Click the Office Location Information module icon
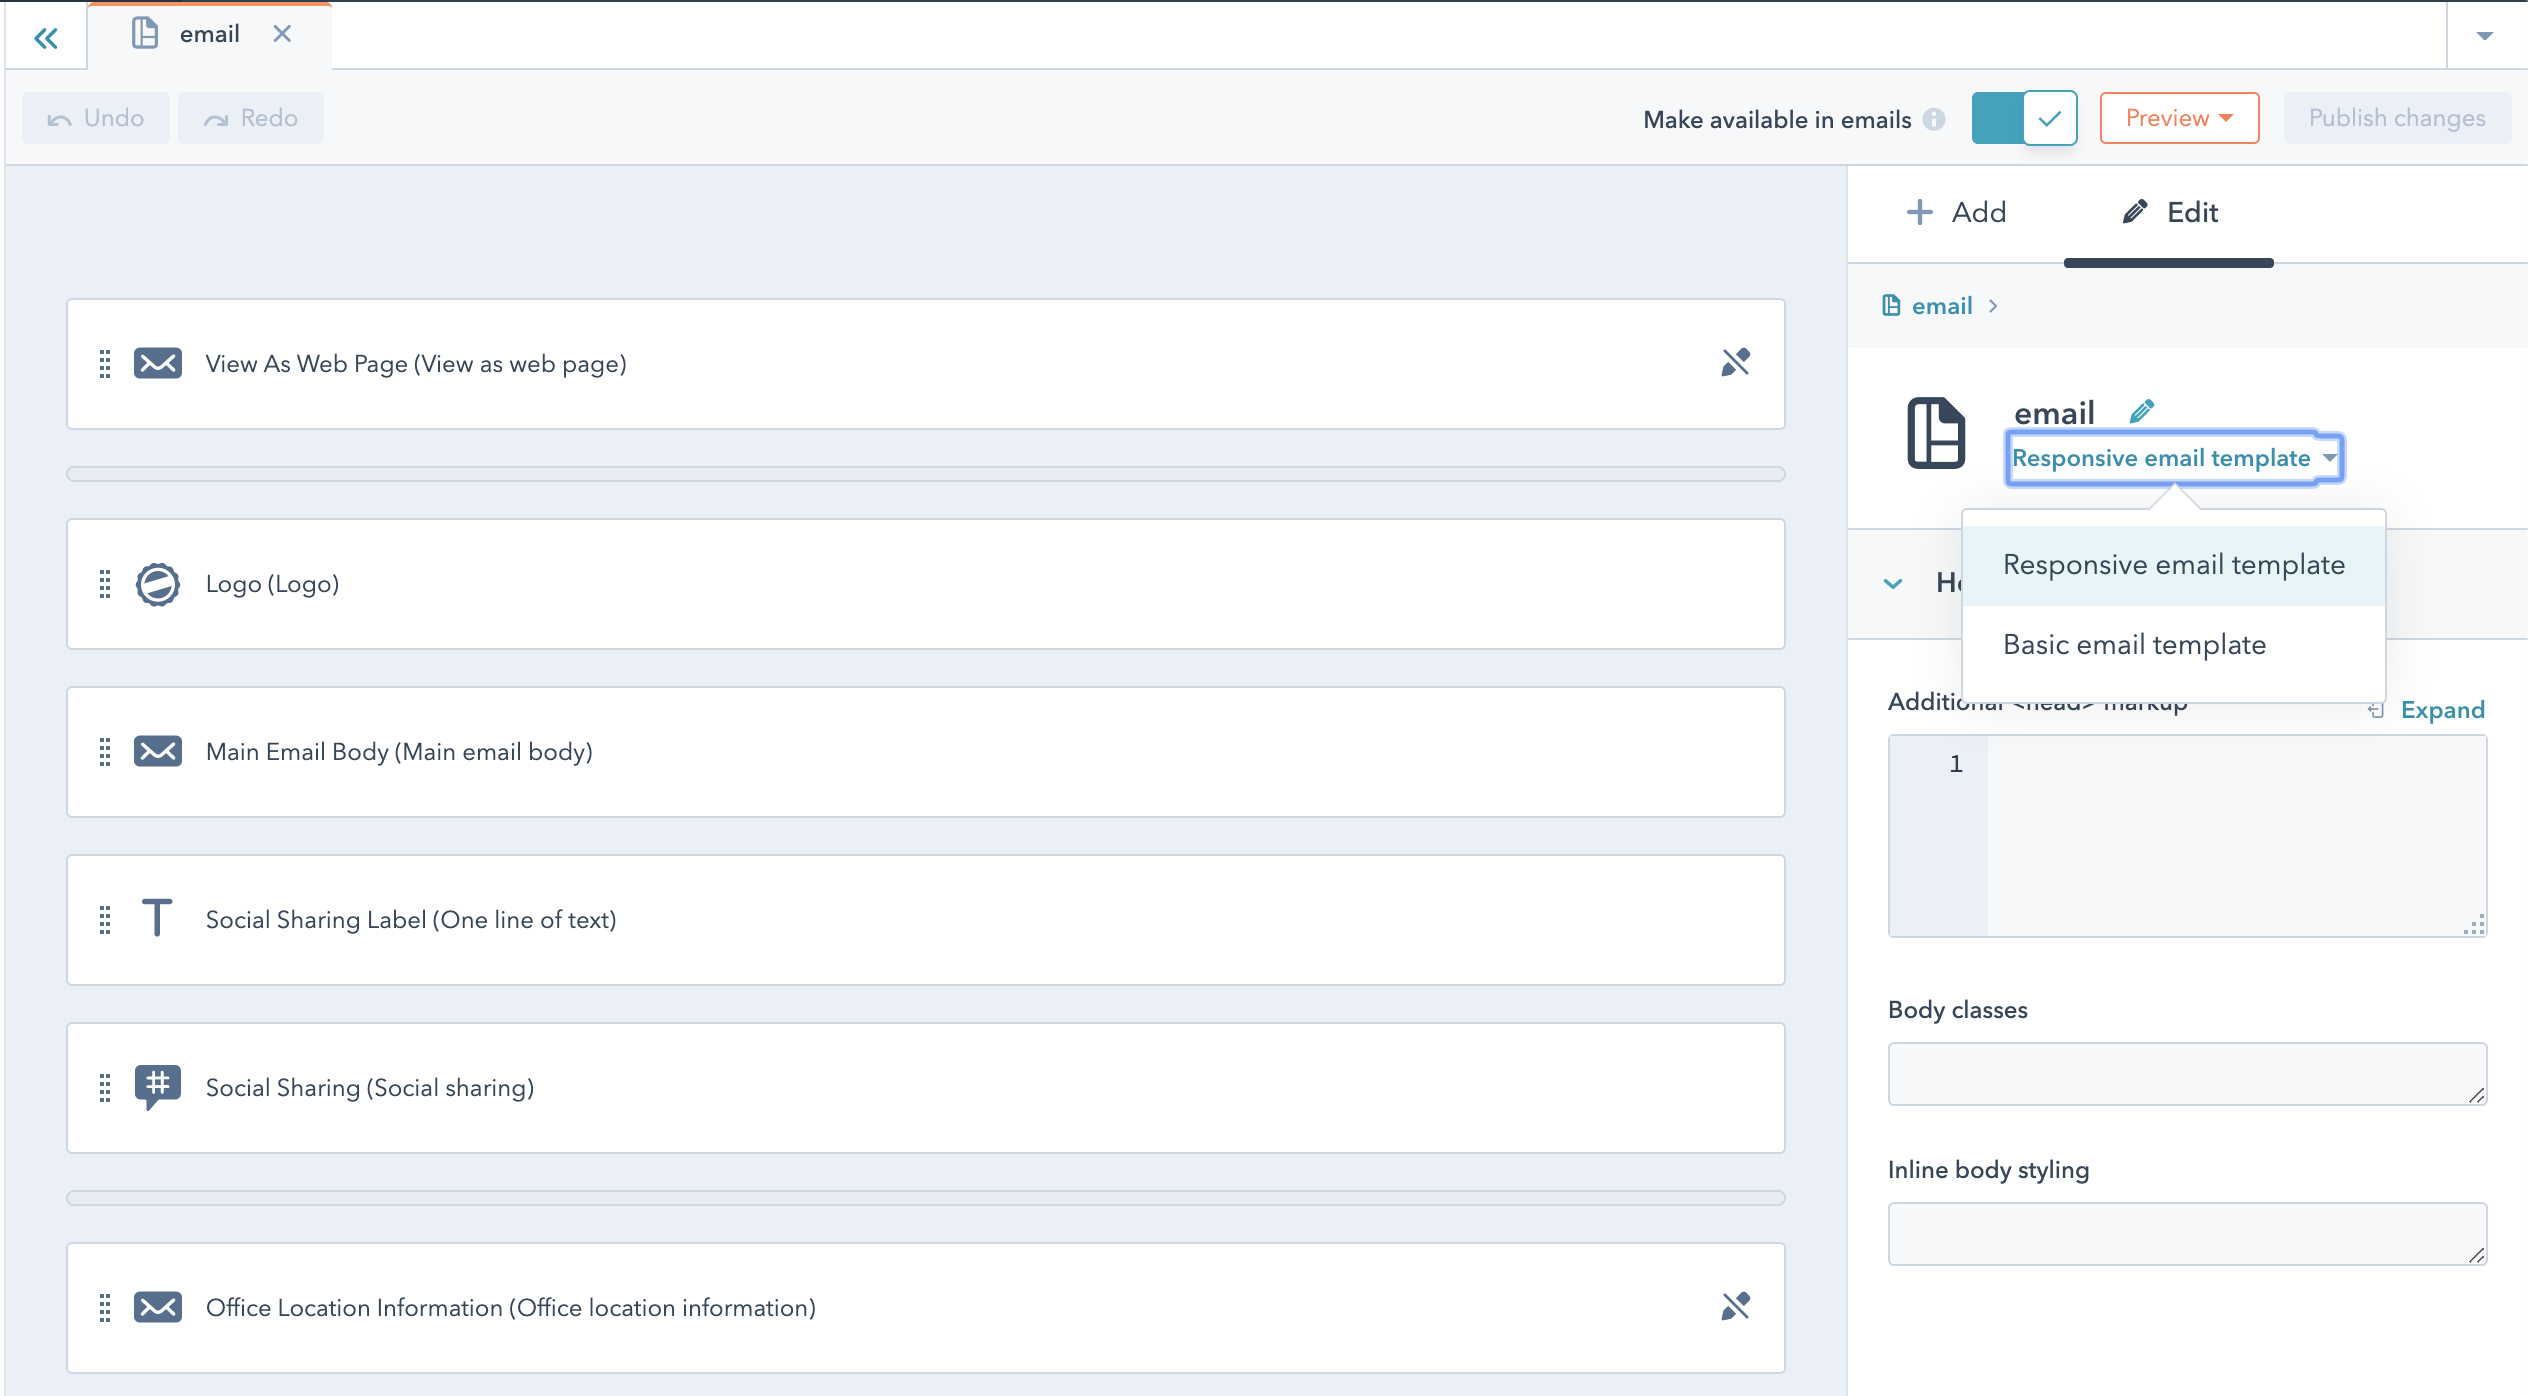Image resolution: width=2528 pixels, height=1396 pixels. point(156,1307)
